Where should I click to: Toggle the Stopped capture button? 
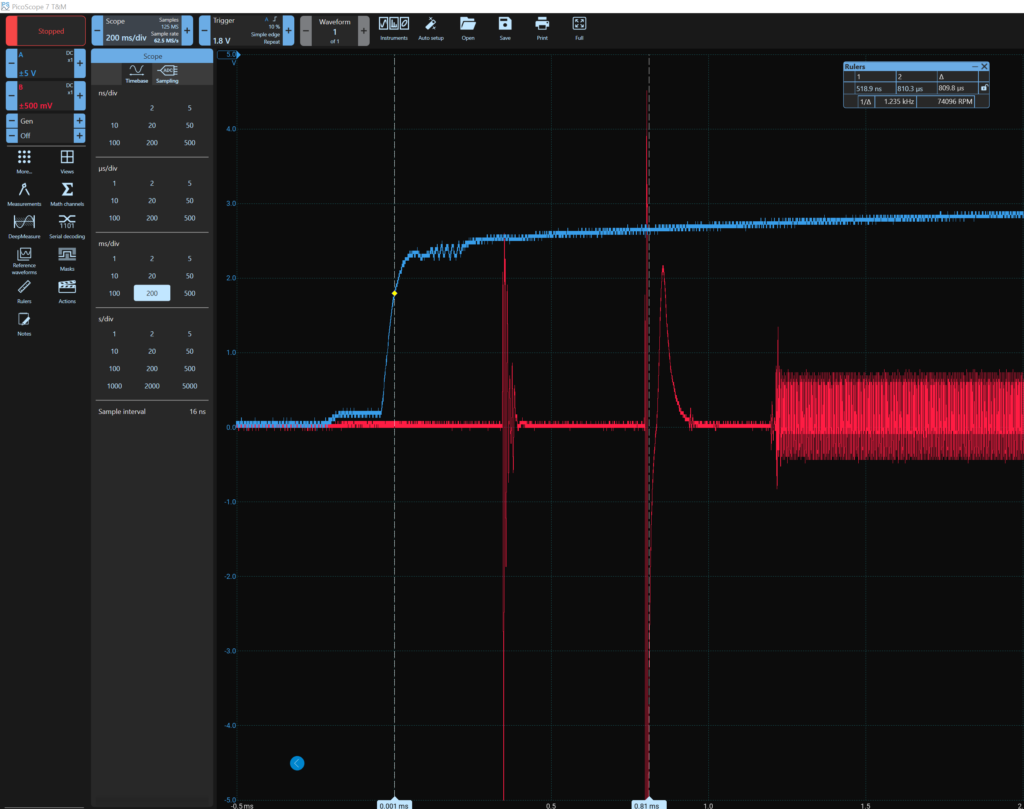[44, 31]
